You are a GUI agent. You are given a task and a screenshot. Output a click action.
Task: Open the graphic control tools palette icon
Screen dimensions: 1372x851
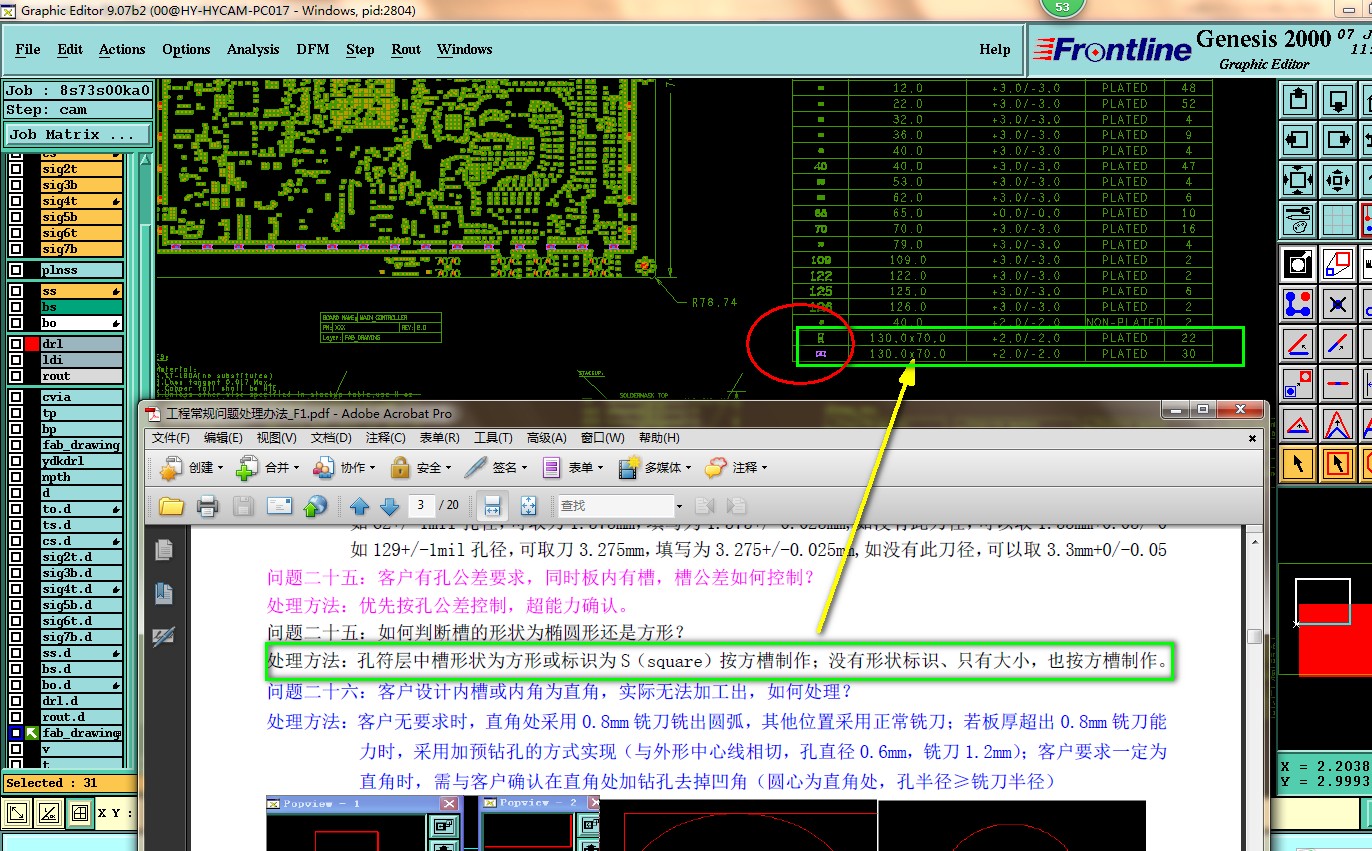coord(1298,220)
